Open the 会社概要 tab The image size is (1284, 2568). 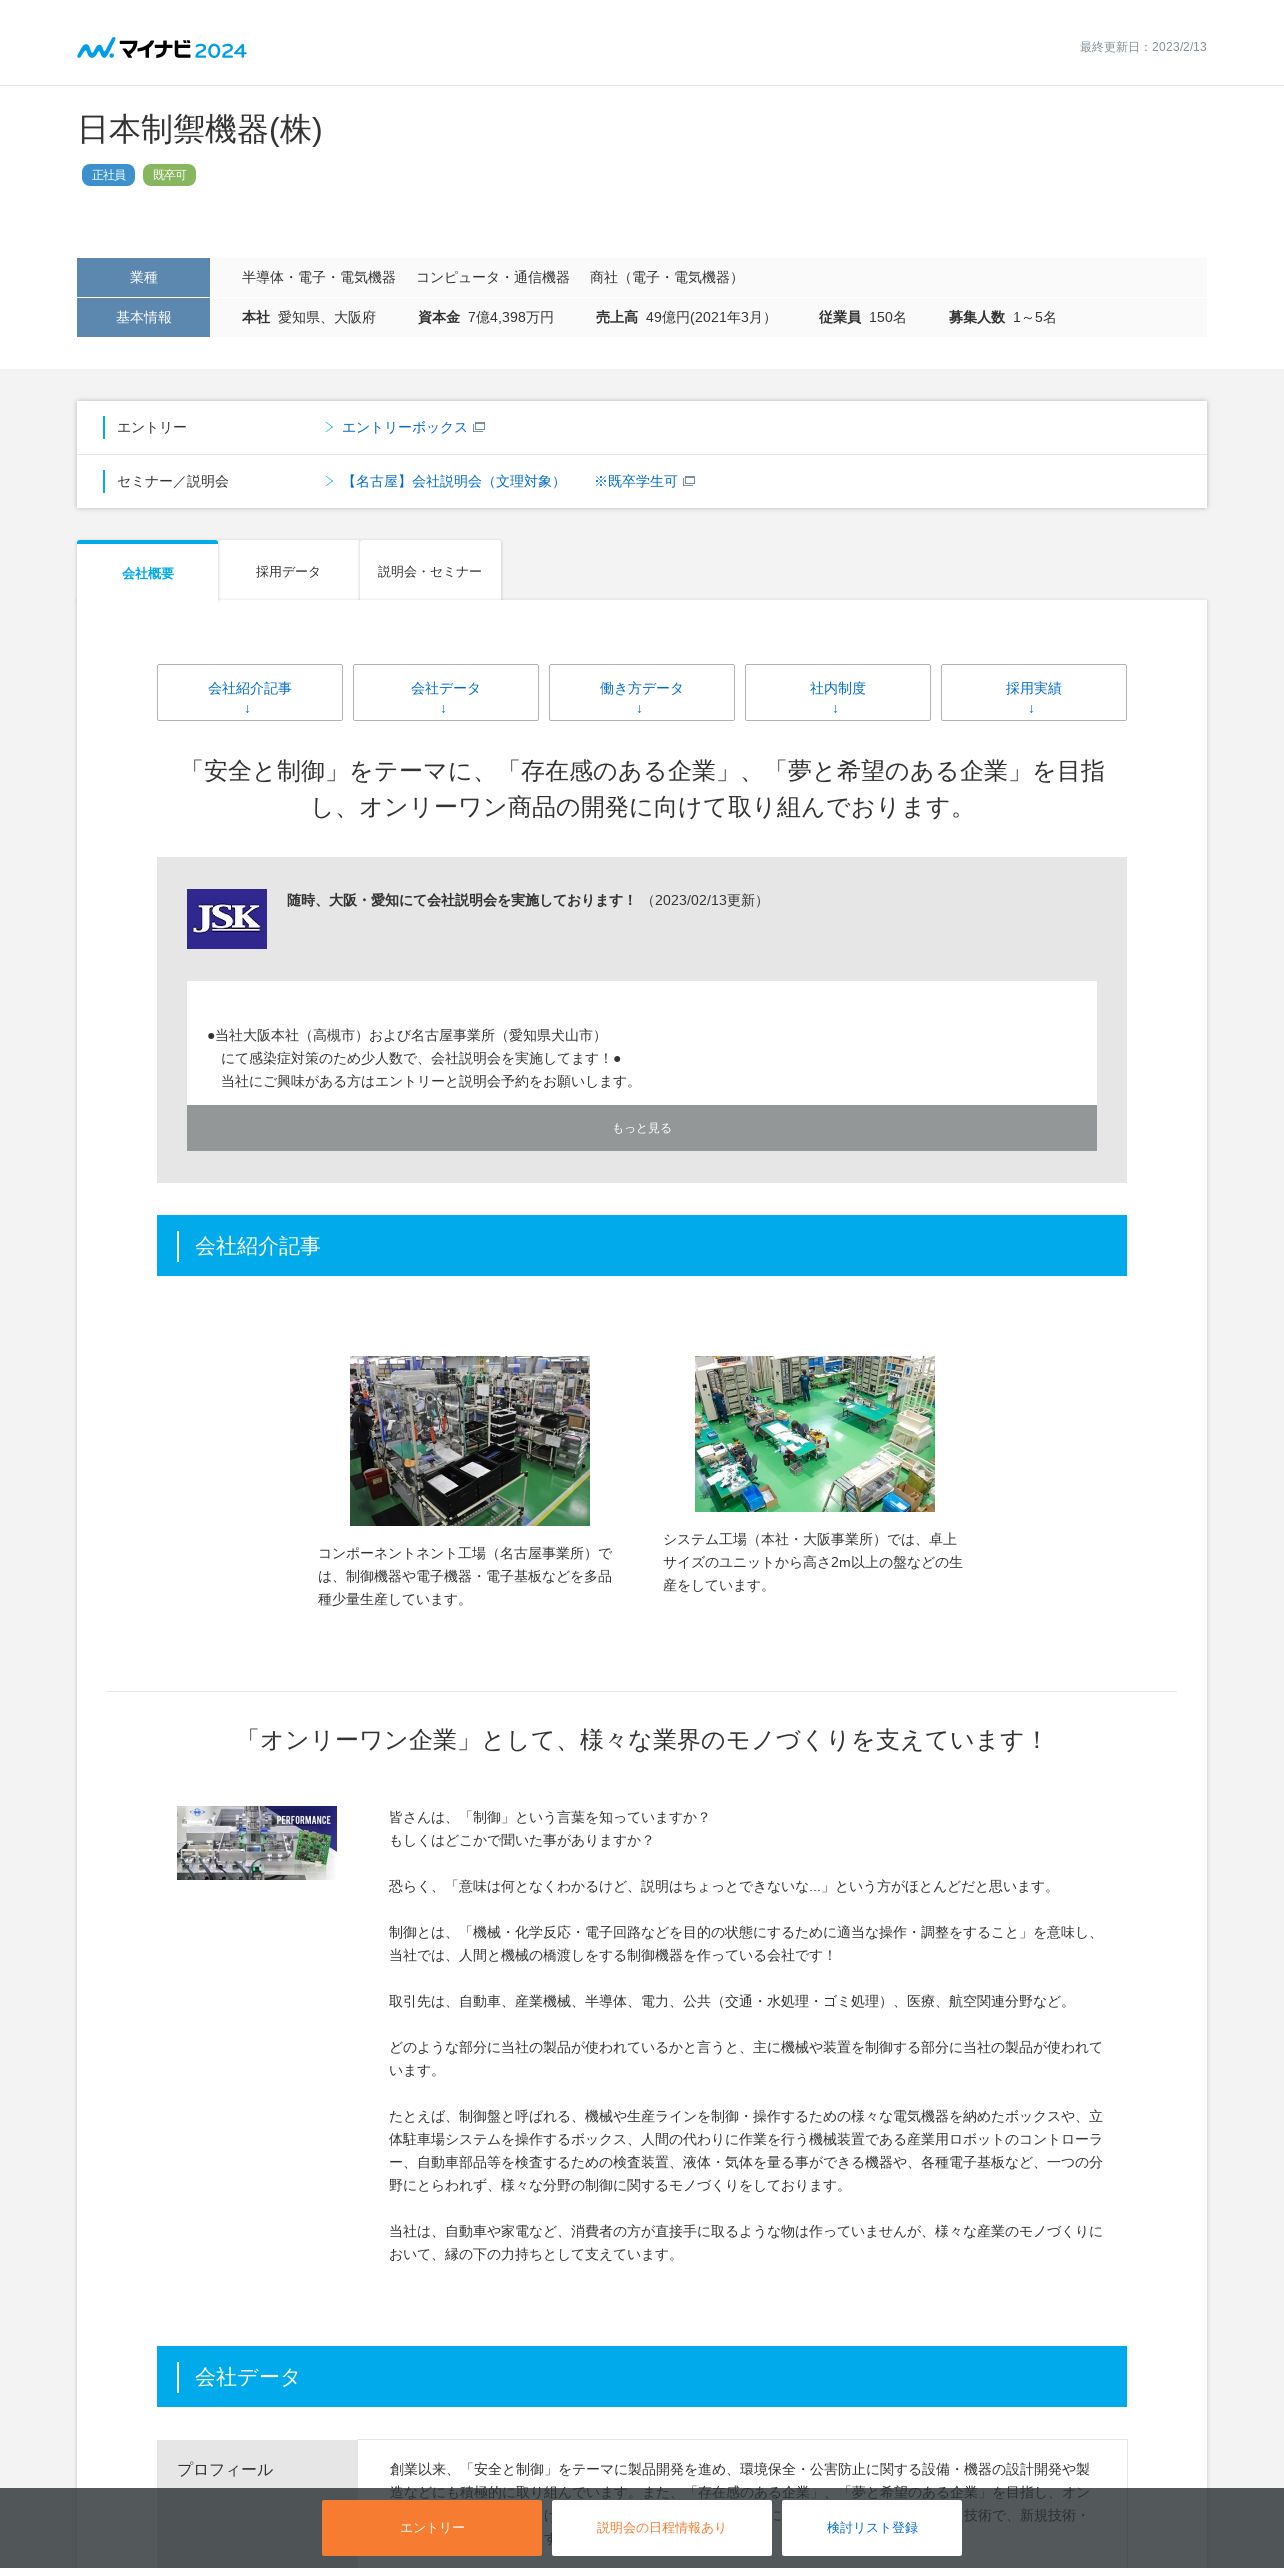click(x=148, y=571)
